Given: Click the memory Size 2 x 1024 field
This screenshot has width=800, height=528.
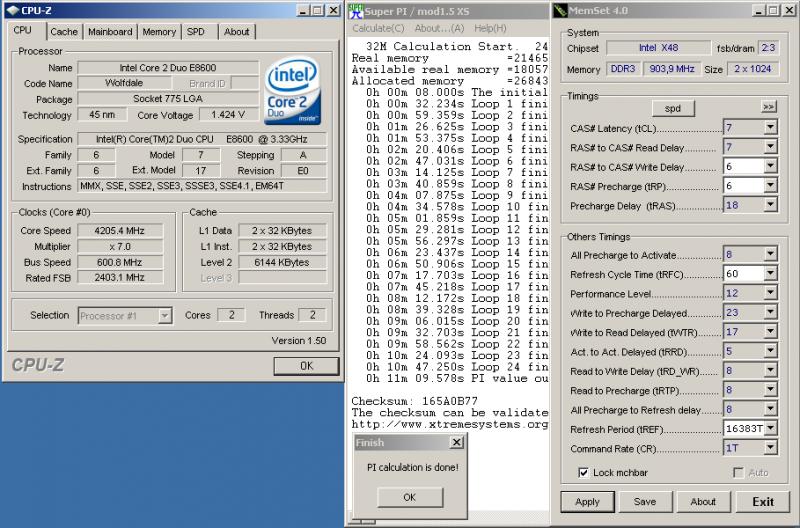Looking at the screenshot, I should (753, 68).
